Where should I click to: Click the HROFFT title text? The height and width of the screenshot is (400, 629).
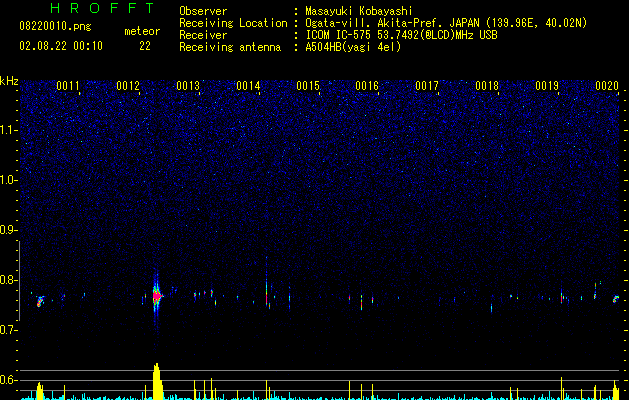point(102,8)
